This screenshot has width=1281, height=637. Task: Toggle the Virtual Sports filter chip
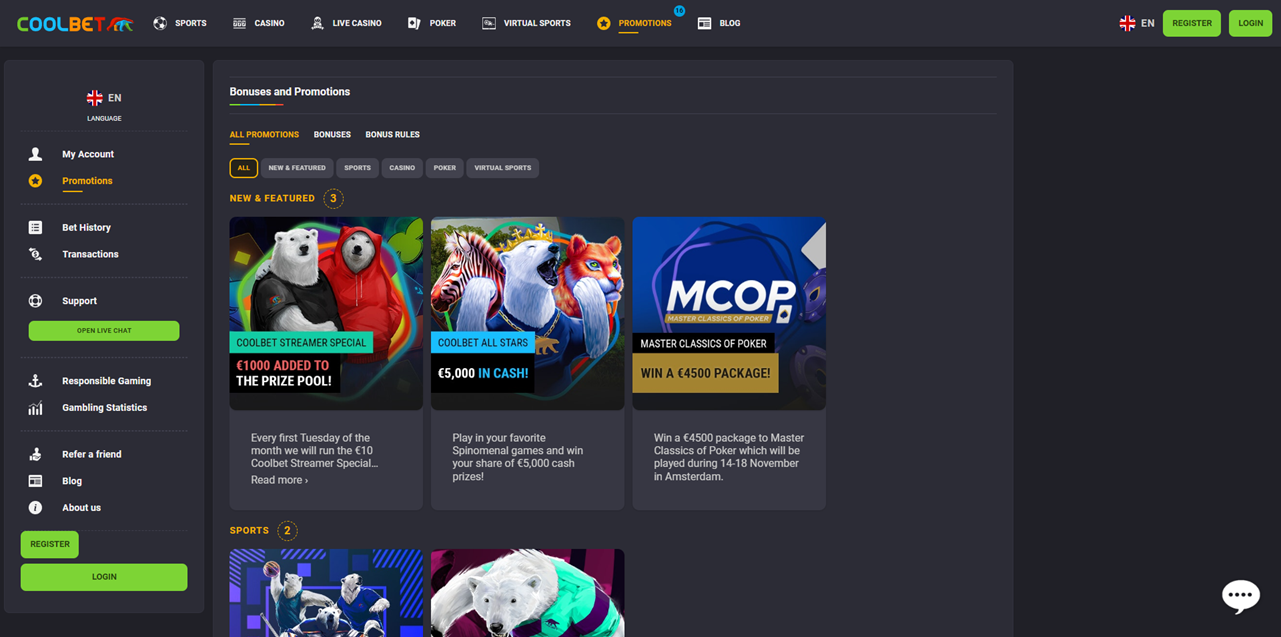[502, 168]
